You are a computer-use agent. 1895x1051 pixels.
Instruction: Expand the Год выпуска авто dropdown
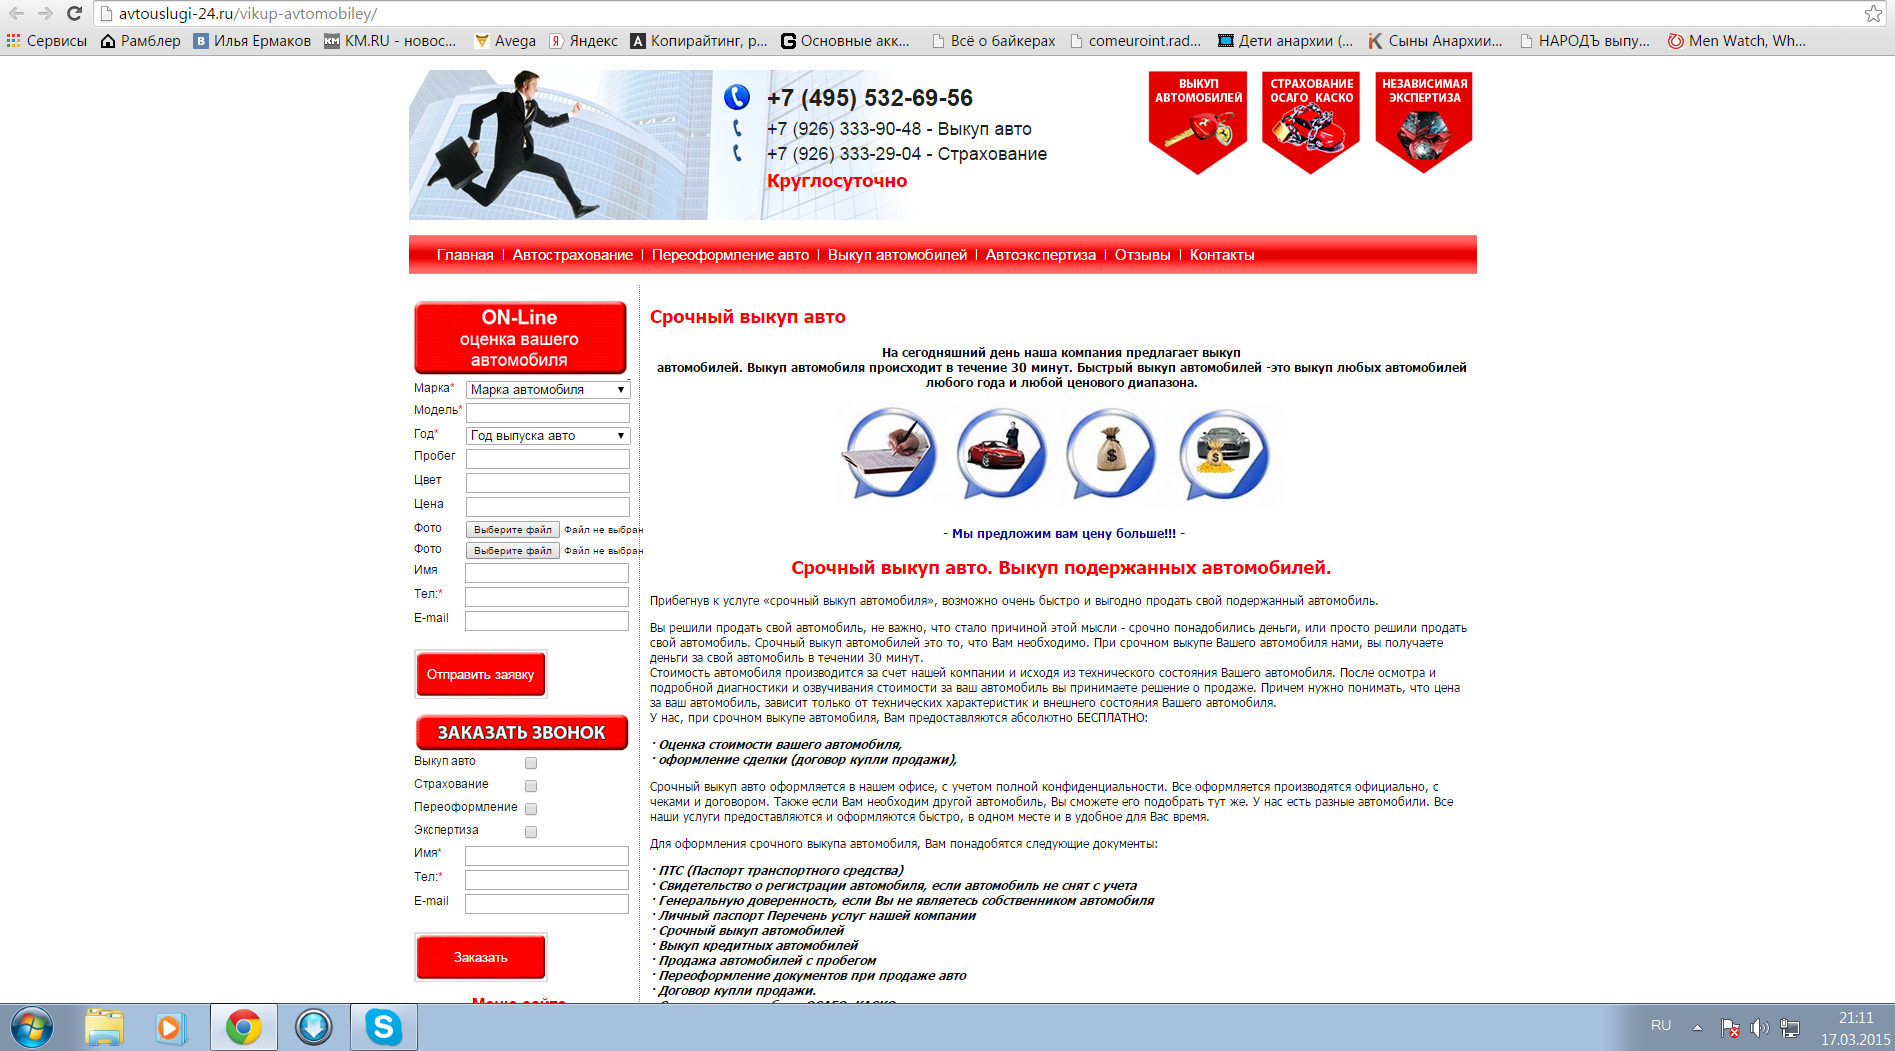coord(548,436)
